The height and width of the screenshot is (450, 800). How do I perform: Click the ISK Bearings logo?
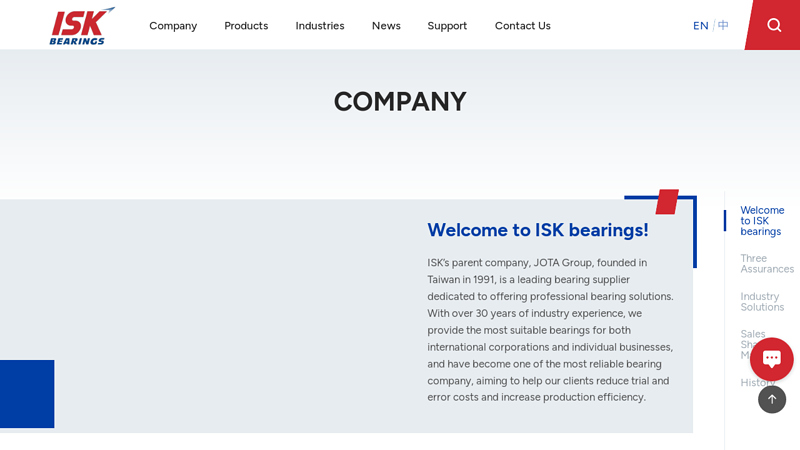pyautogui.click(x=82, y=26)
